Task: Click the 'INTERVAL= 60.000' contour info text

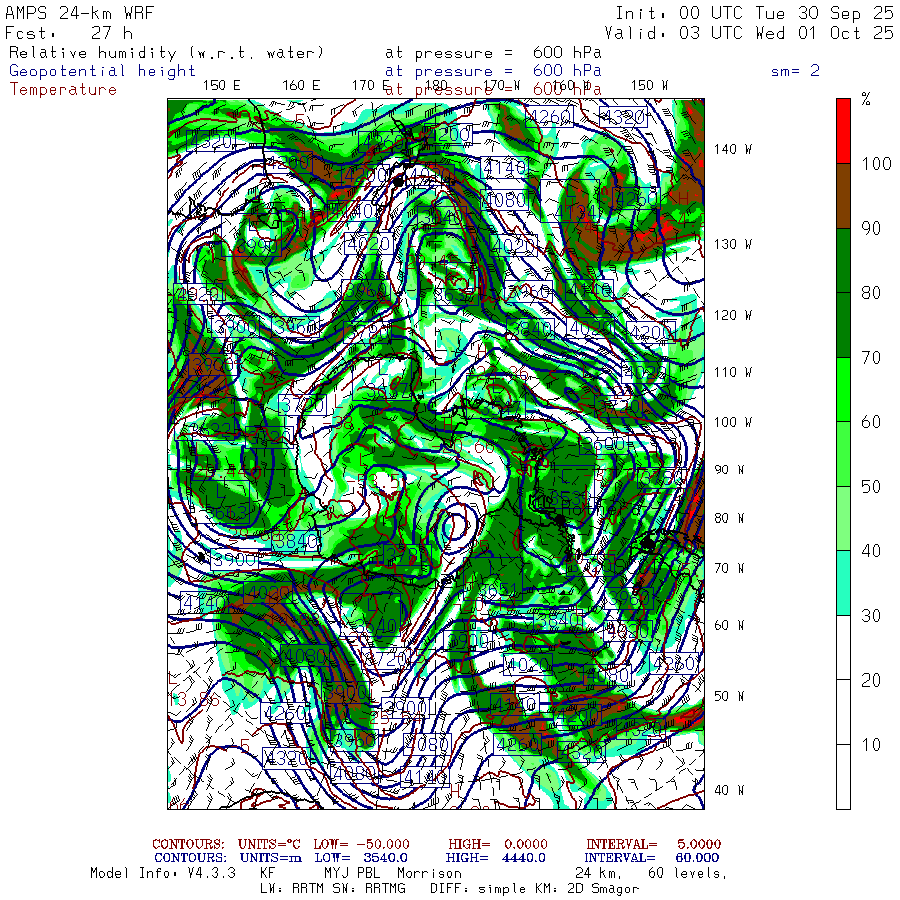Action: 652,858
